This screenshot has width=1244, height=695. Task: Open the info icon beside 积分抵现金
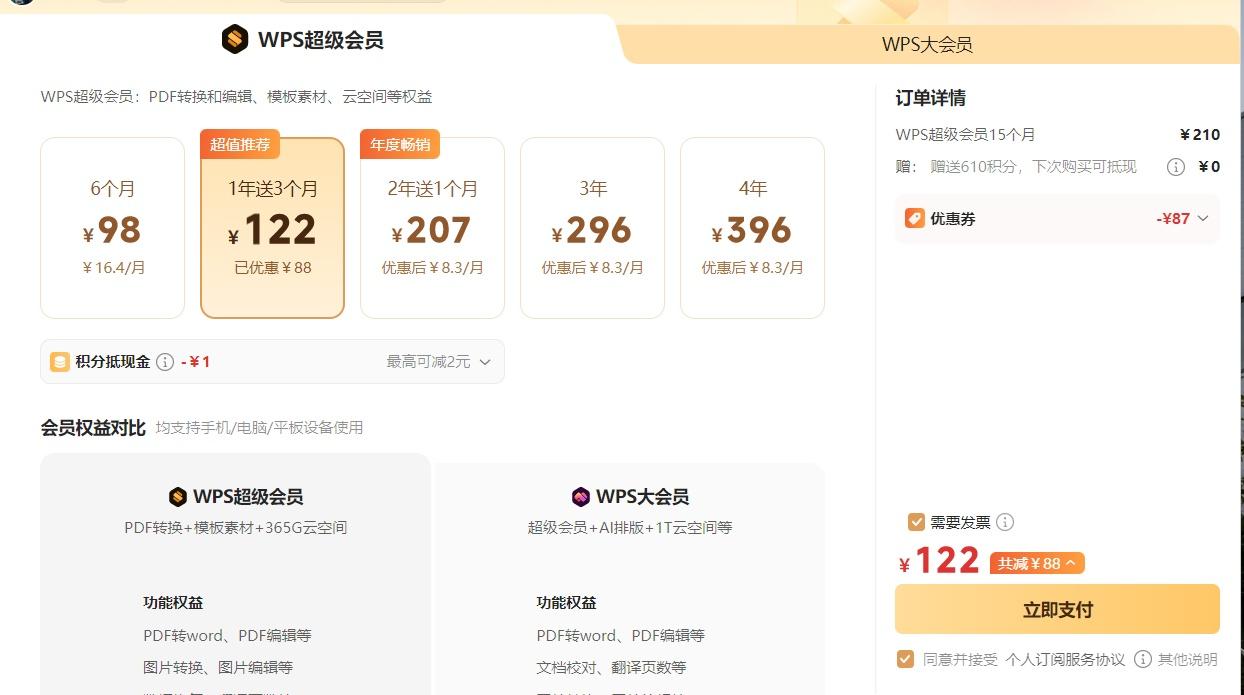(x=166, y=362)
